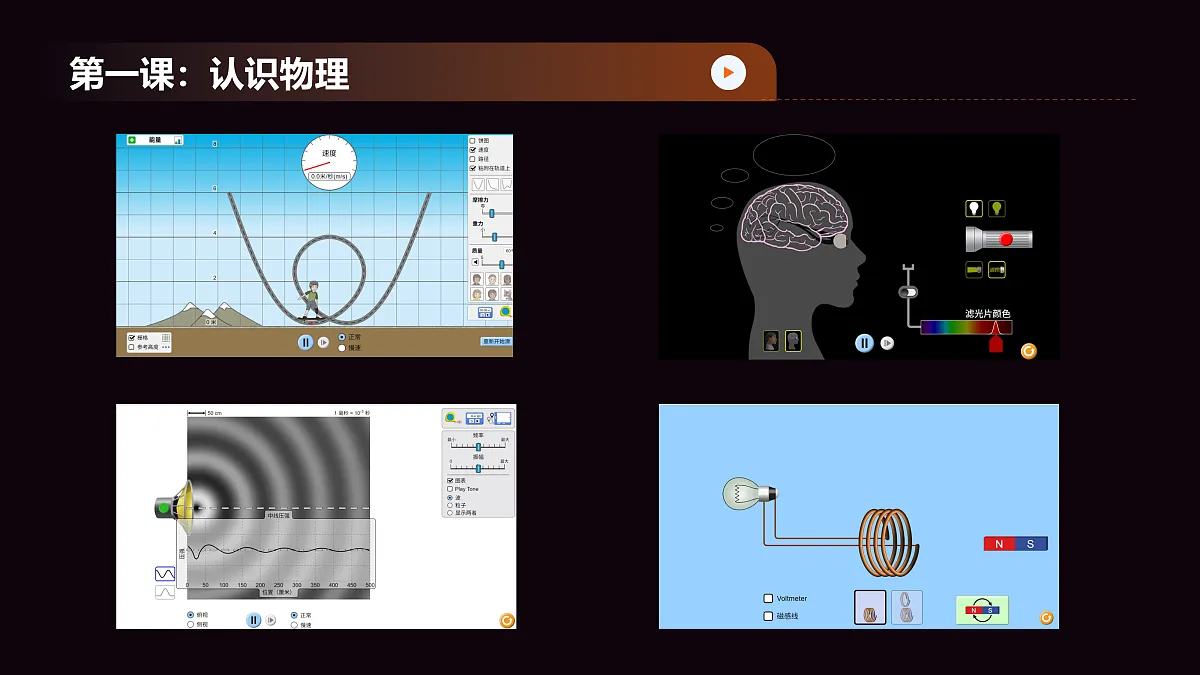Step forward the sound wave simulation
Viewport: 1200px width, 675px height.
coord(271,620)
